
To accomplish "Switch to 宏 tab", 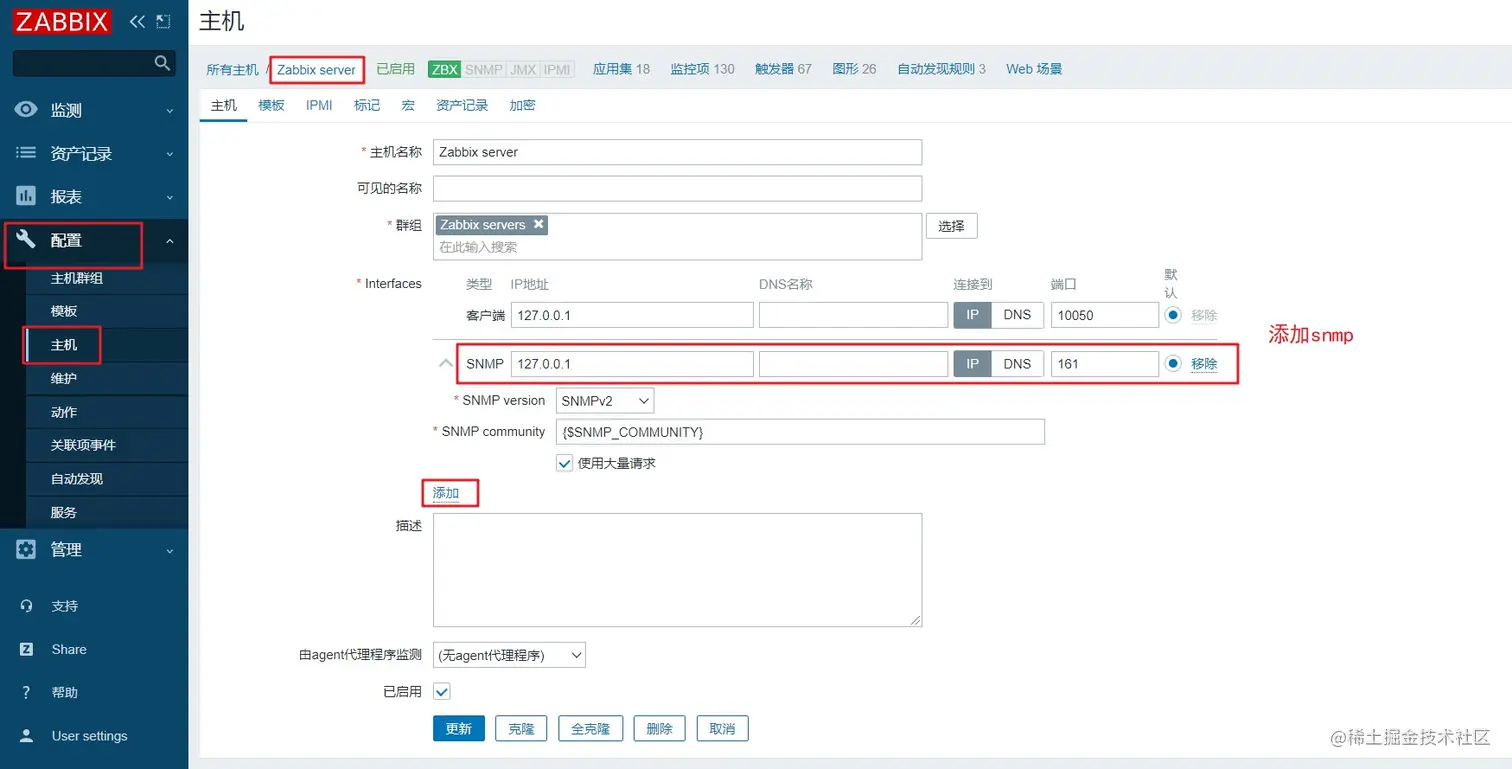I will [408, 105].
